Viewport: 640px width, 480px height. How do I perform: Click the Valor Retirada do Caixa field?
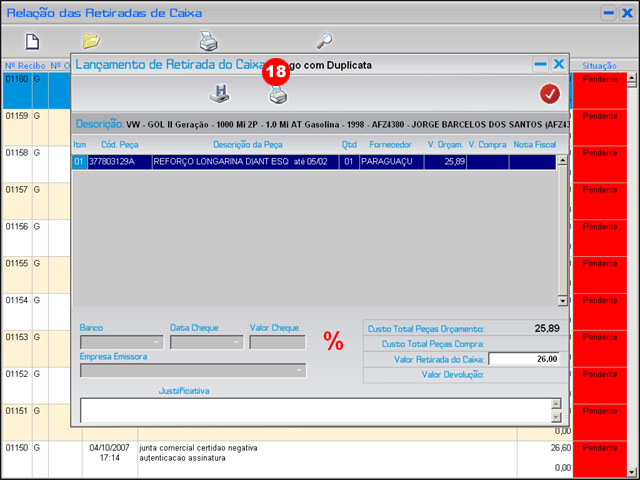pyautogui.click(x=525, y=360)
